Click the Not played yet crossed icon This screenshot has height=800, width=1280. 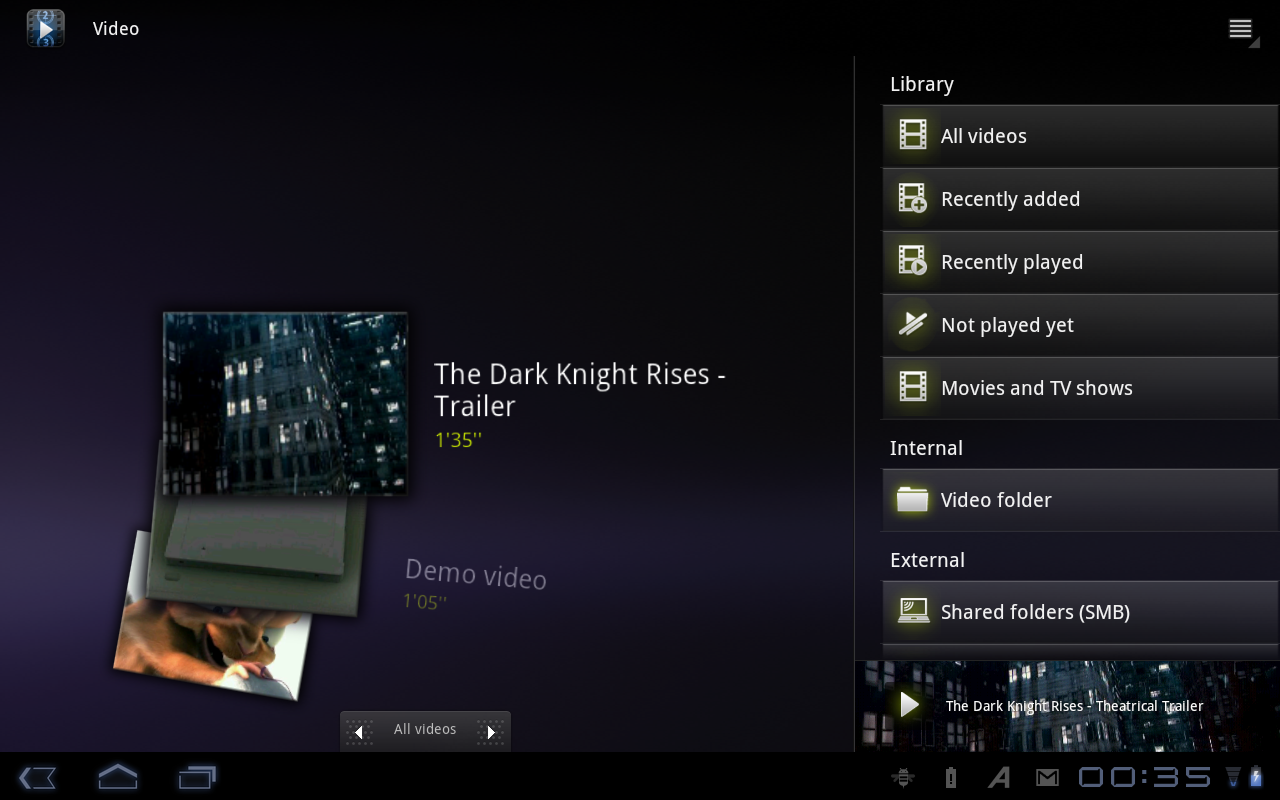912,324
